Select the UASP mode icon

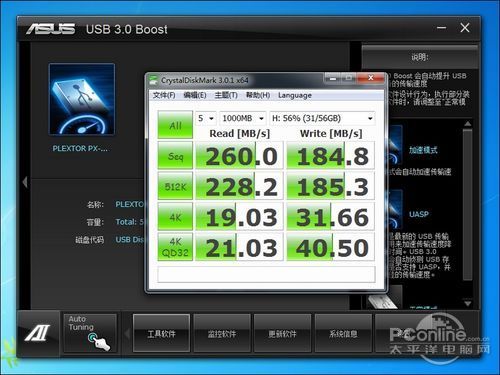click(x=395, y=209)
